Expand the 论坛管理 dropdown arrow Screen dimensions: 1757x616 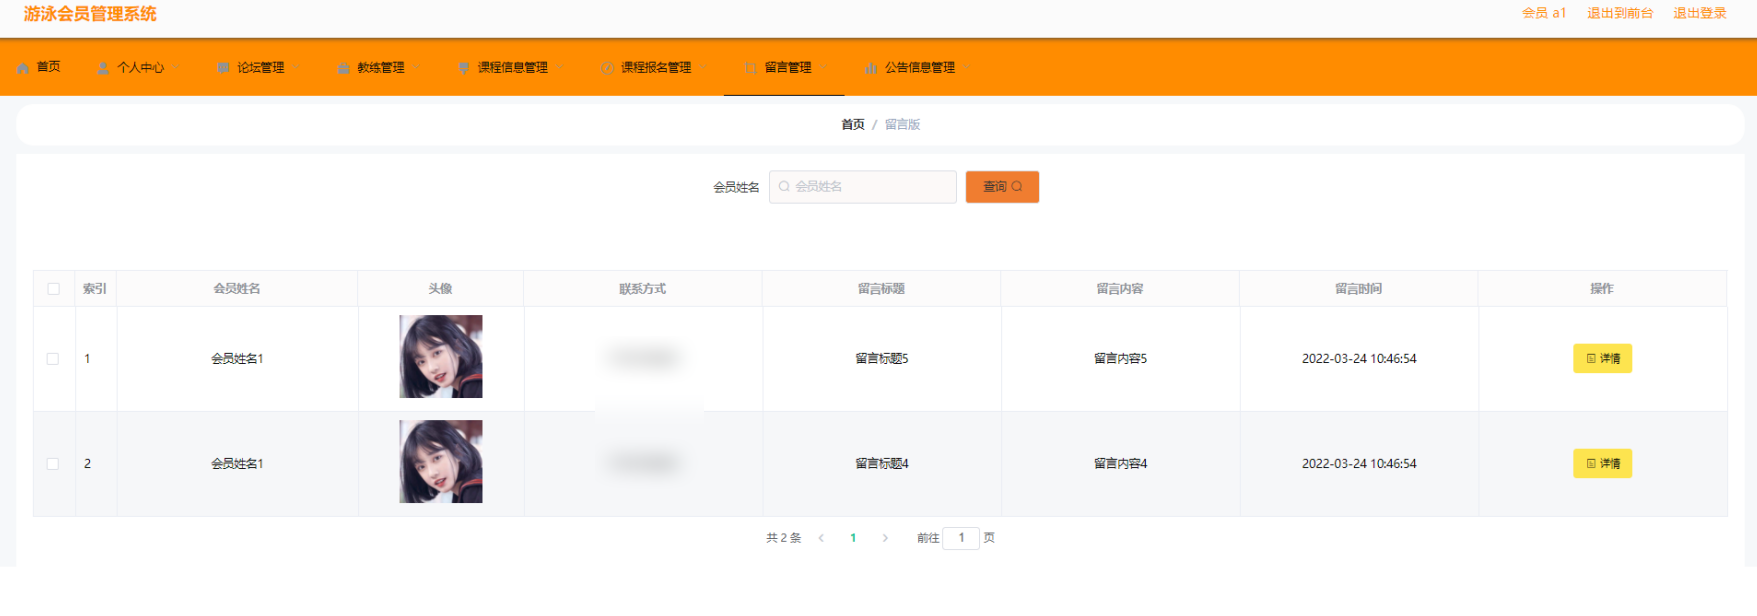point(297,68)
